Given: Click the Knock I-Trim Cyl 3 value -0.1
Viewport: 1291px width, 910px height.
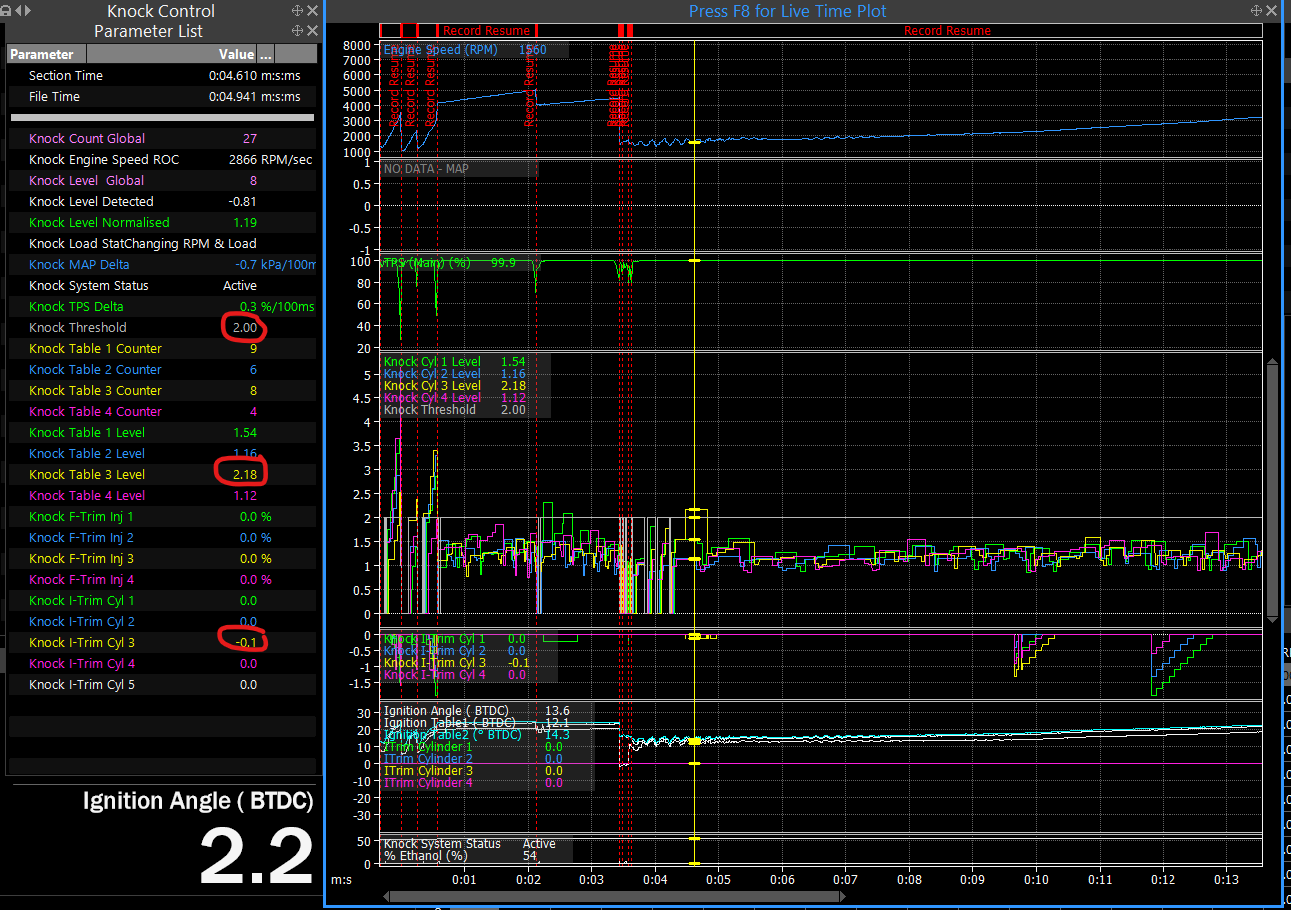Looking at the screenshot, I should 245,643.
